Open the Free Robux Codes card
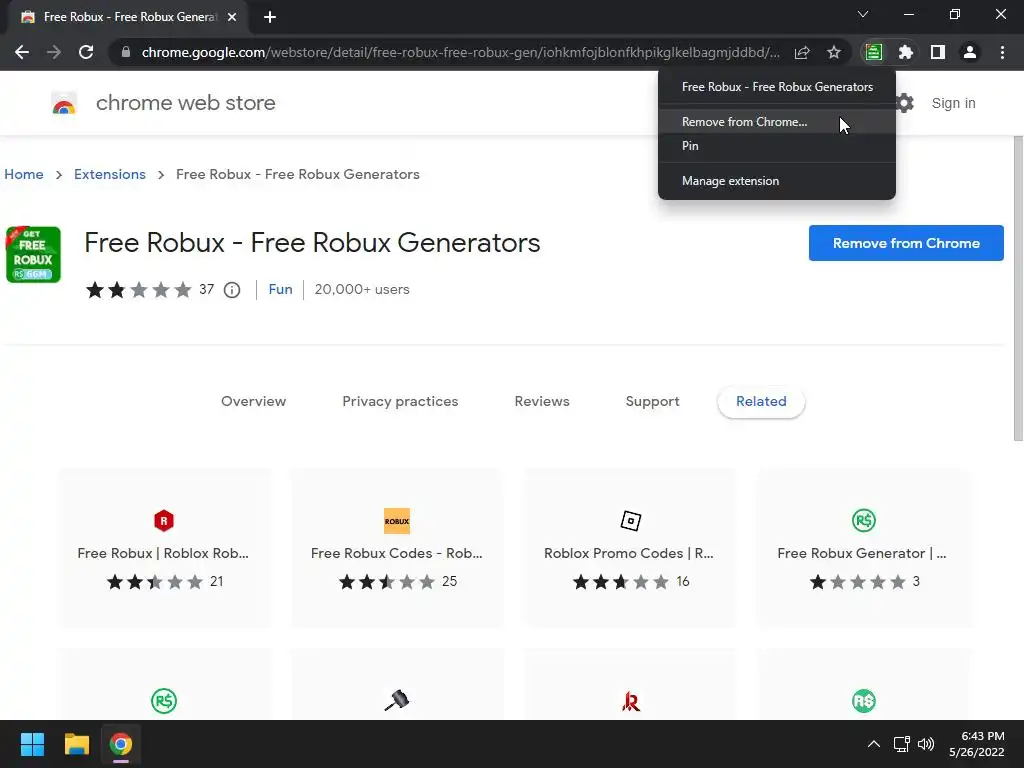Viewport: 1024px width, 768px height. (x=397, y=547)
